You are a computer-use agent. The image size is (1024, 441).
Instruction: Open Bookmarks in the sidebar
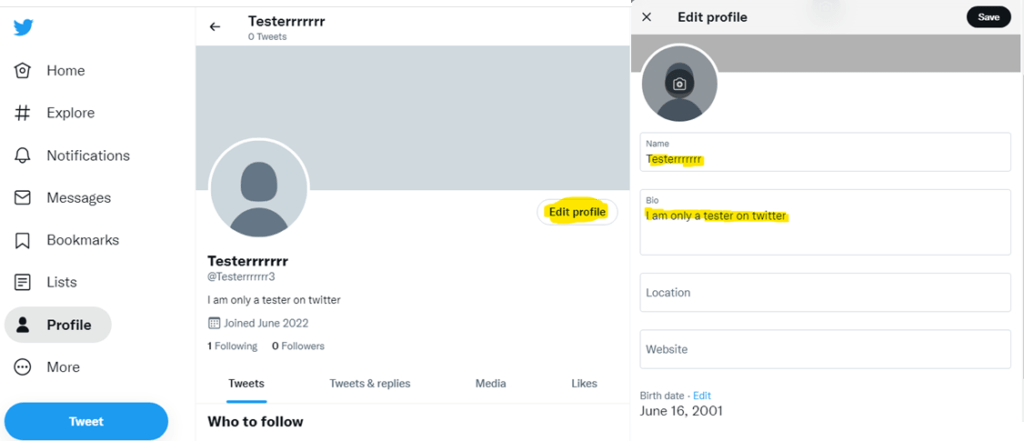67,240
